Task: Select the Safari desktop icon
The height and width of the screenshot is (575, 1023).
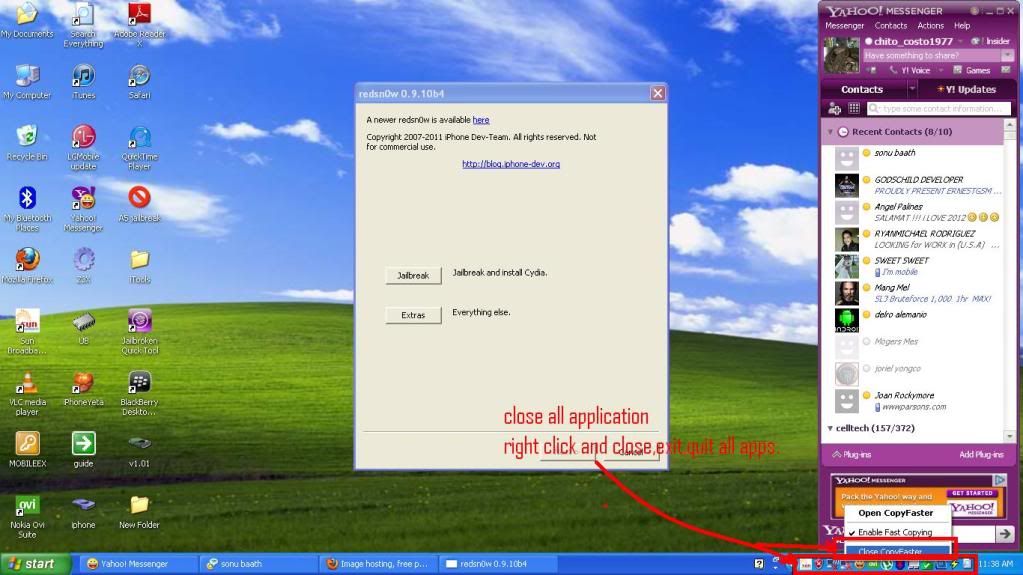Action: (x=139, y=82)
